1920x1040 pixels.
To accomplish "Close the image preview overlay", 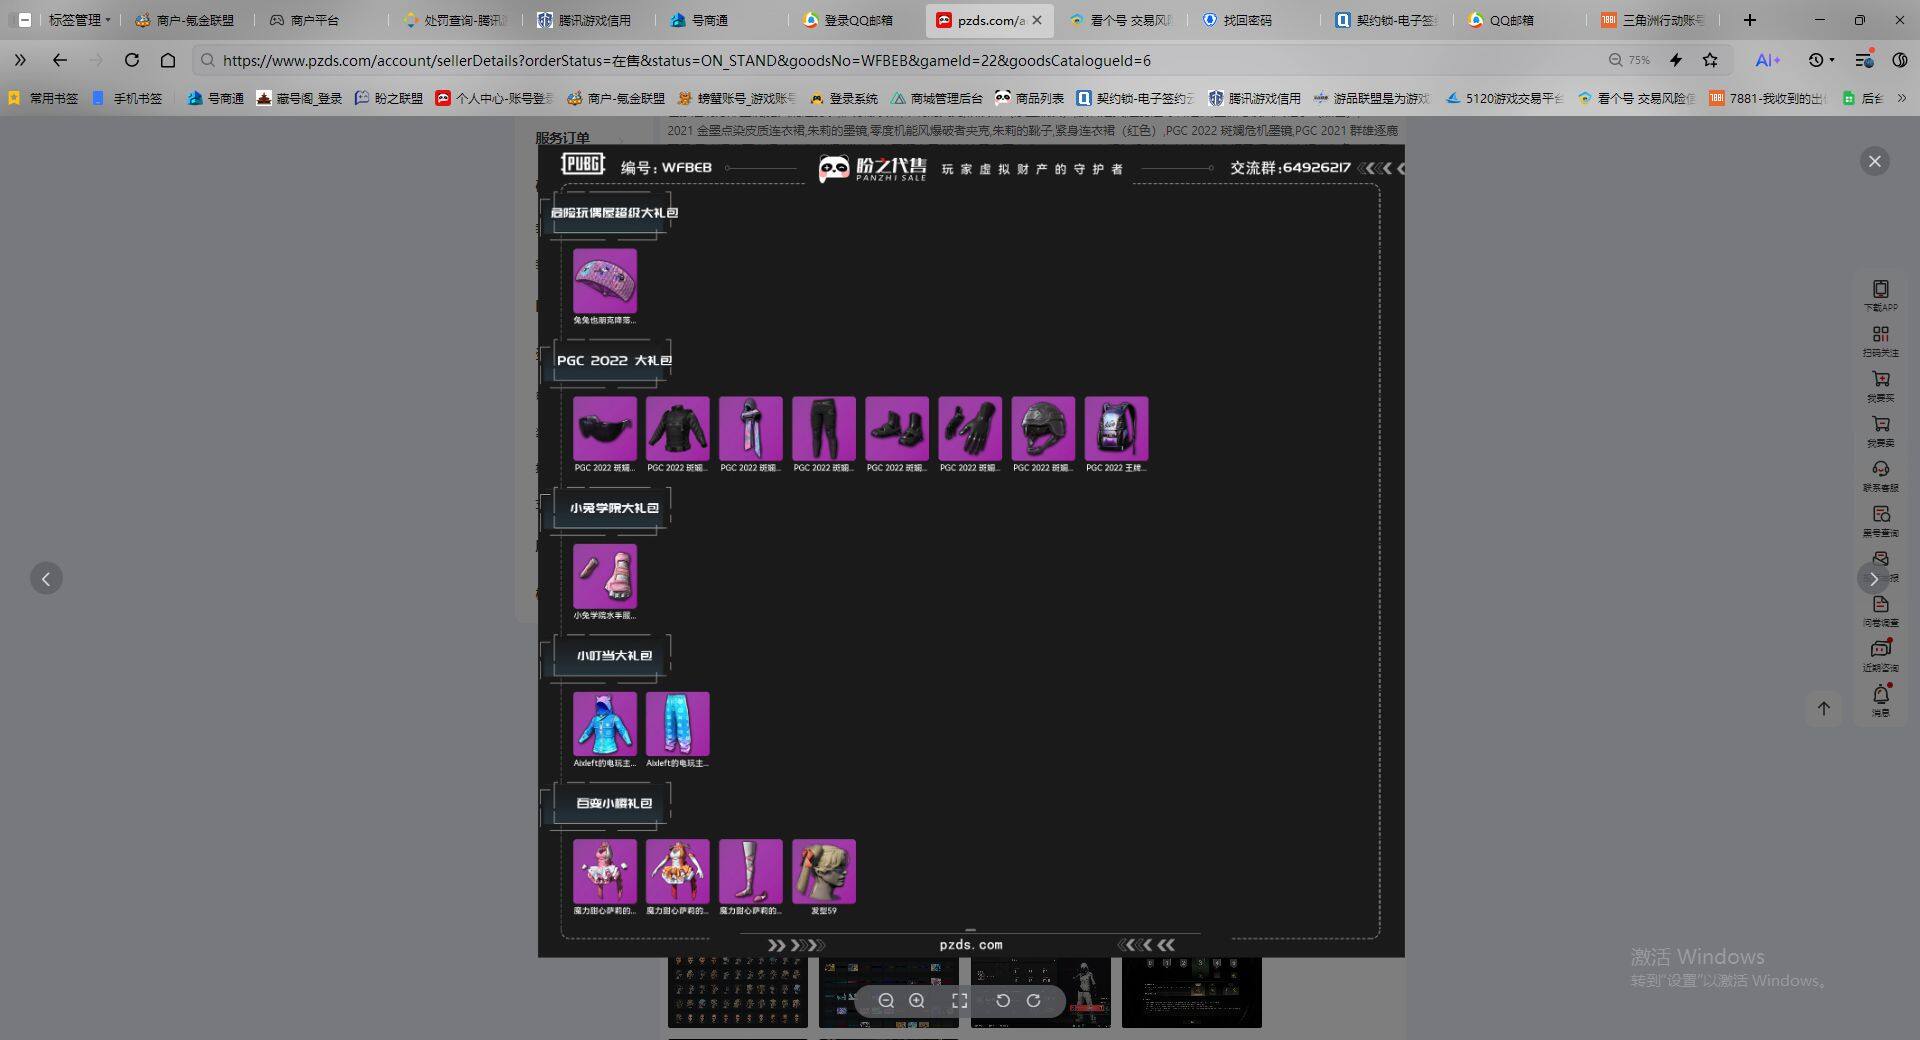I will coord(1875,161).
